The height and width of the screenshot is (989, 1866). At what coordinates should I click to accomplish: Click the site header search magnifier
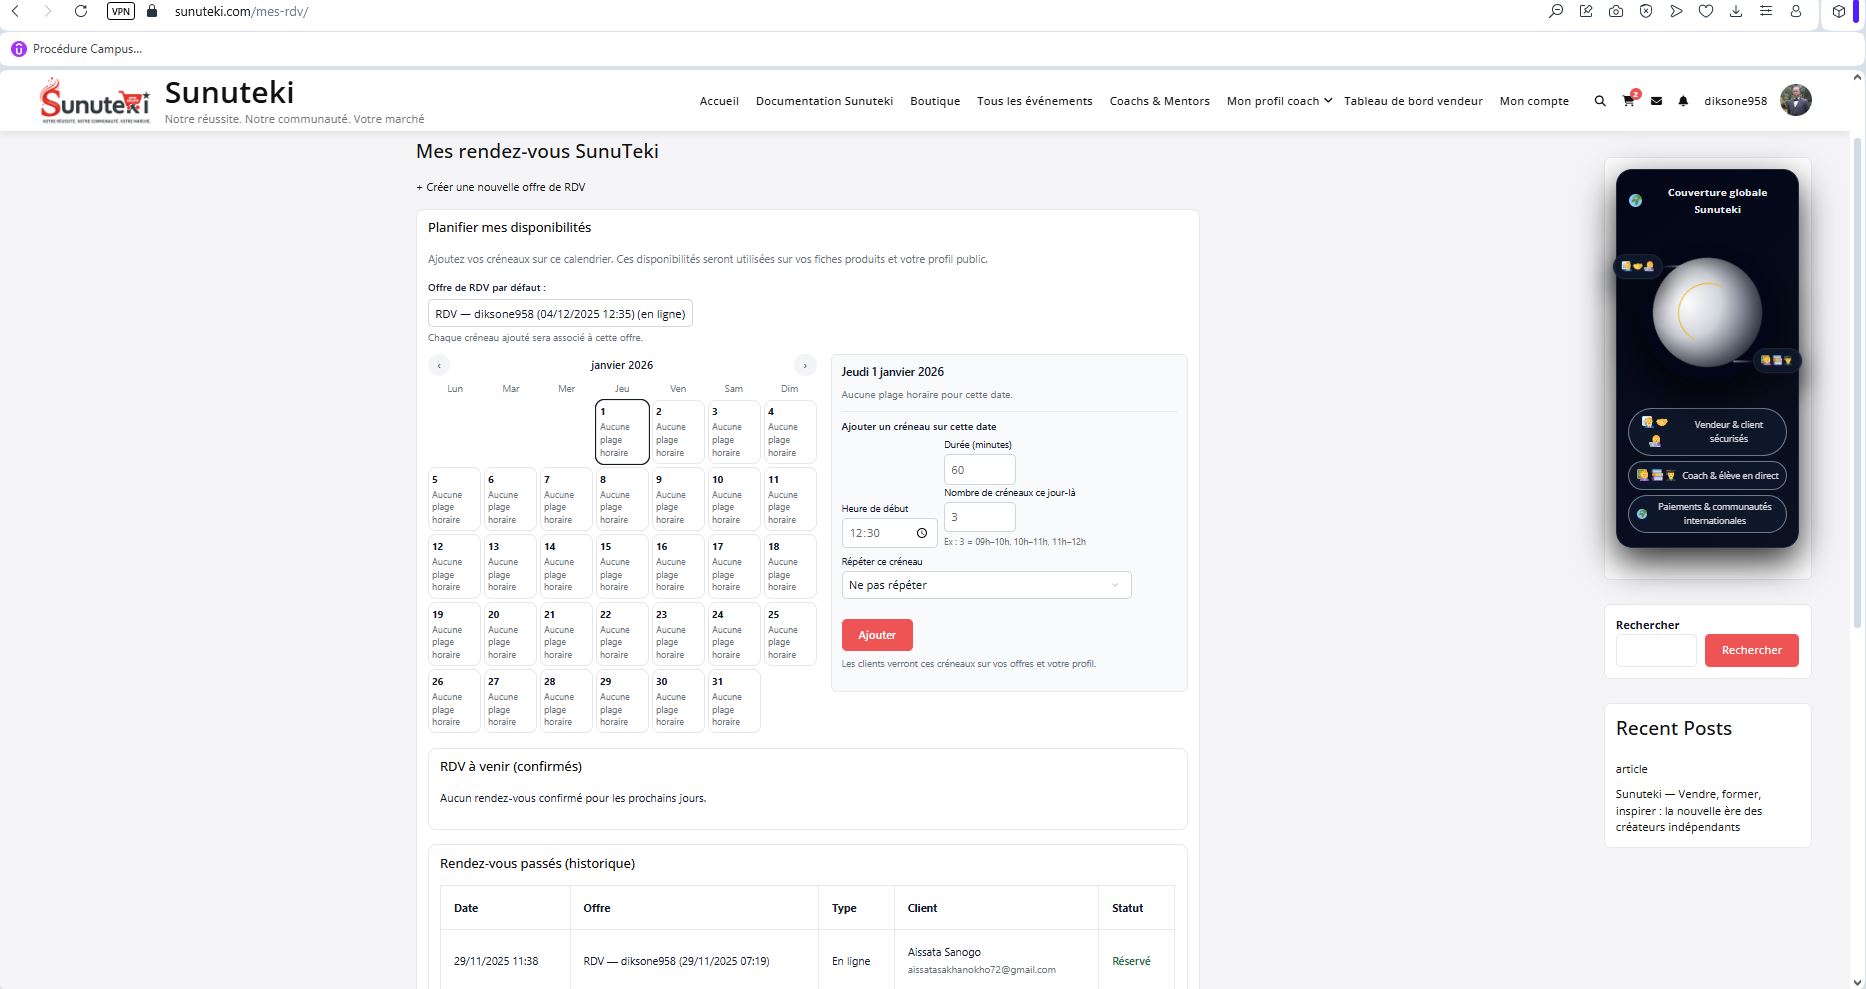coord(1600,101)
